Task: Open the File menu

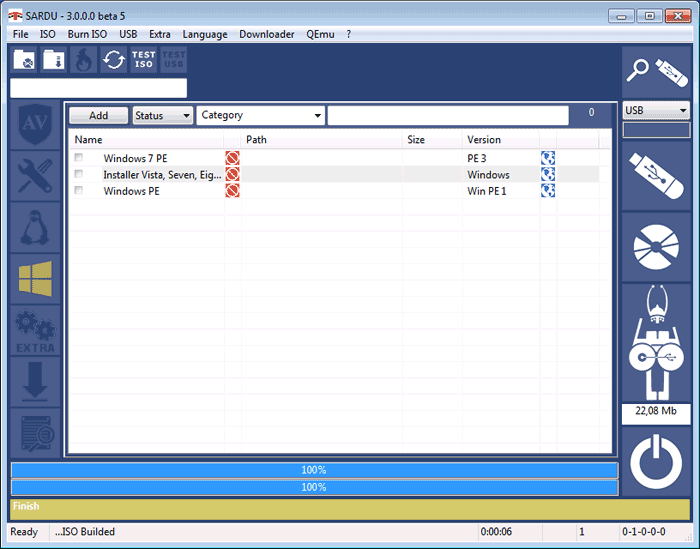Action: coord(21,34)
